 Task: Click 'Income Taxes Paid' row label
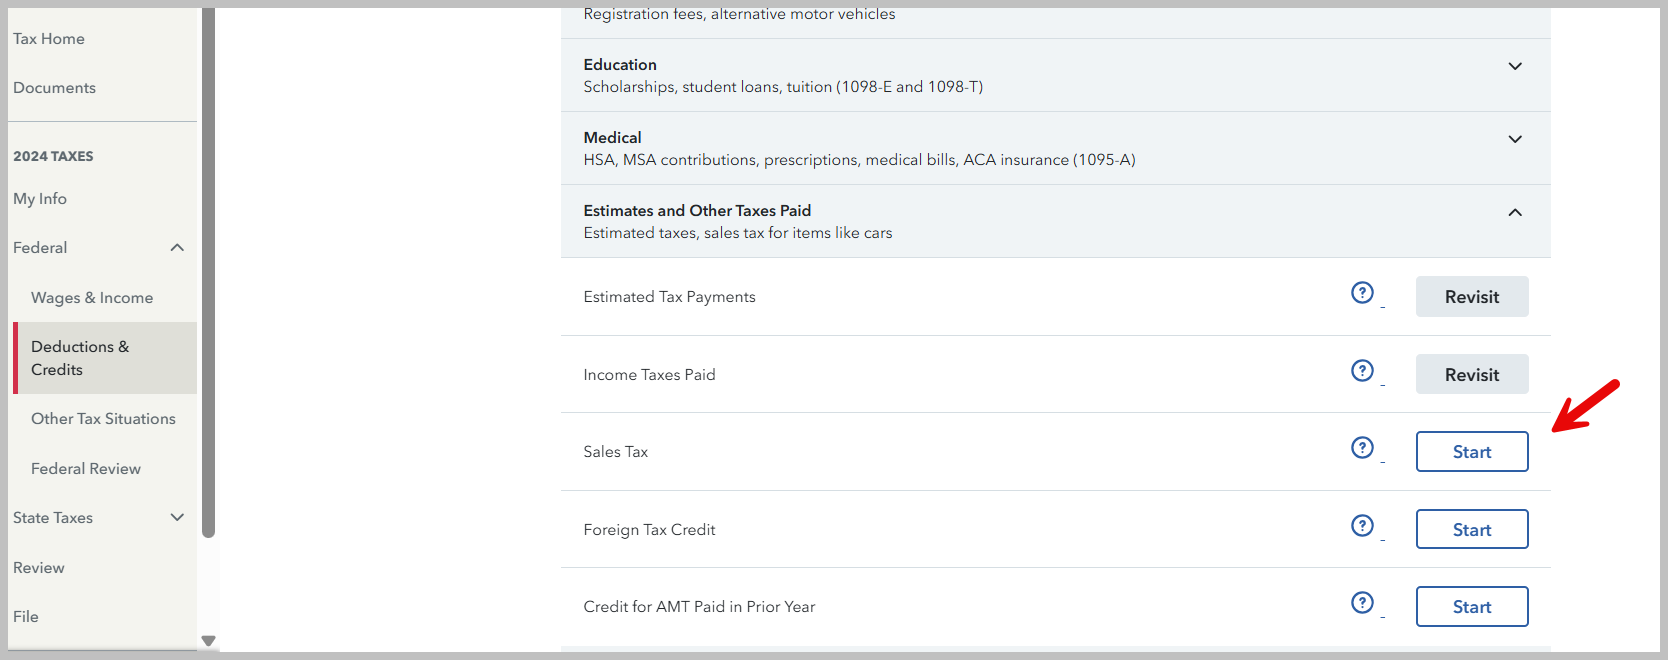click(x=650, y=375)
